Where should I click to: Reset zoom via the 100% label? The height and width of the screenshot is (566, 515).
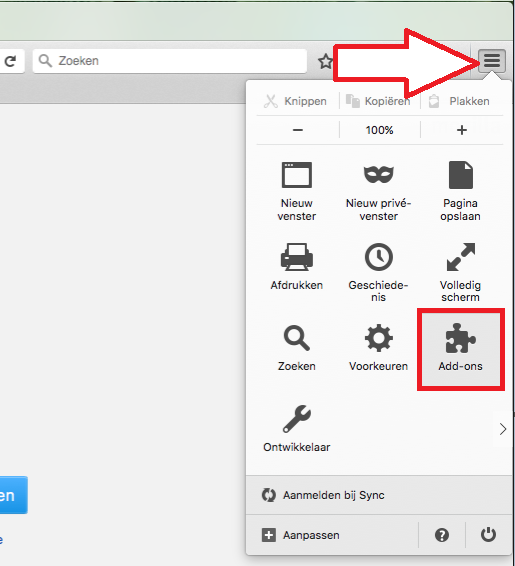click(380, 130)
